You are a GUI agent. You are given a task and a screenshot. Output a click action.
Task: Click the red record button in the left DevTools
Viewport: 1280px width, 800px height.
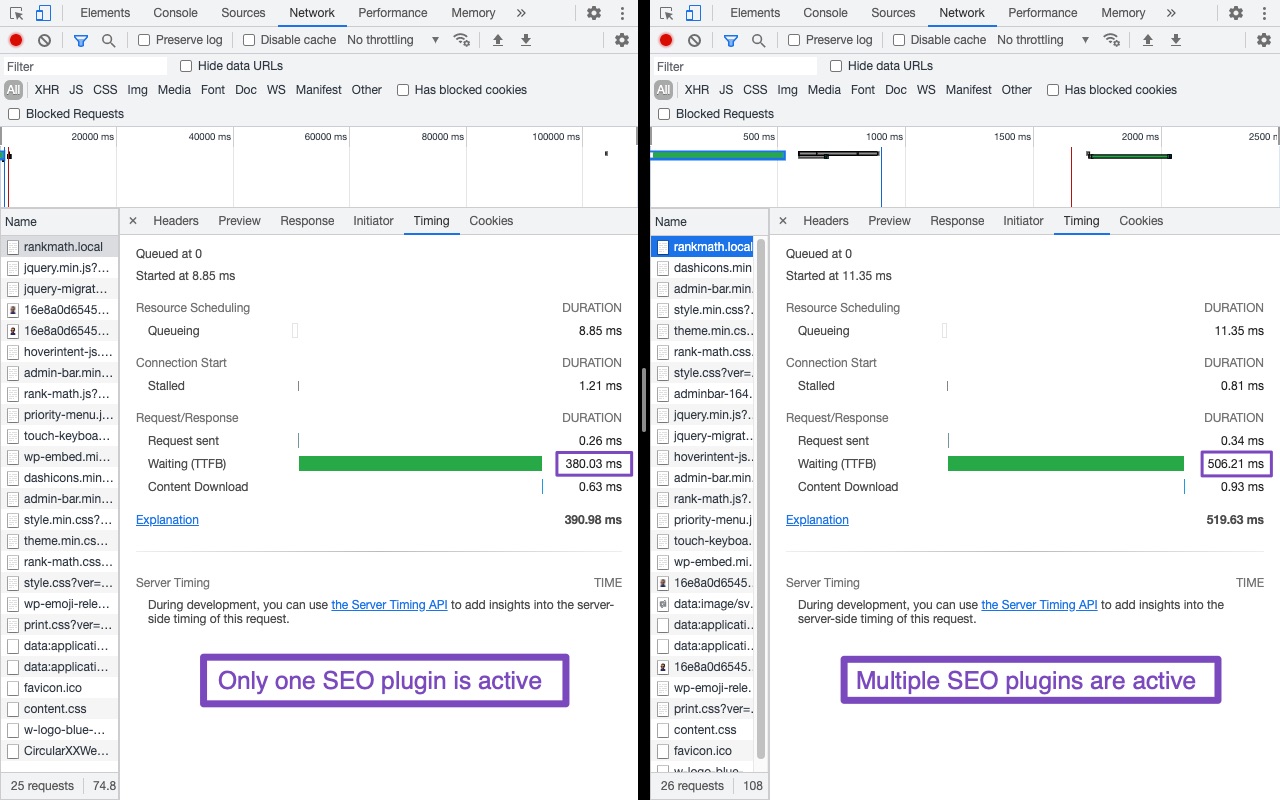tap(16, 40)
